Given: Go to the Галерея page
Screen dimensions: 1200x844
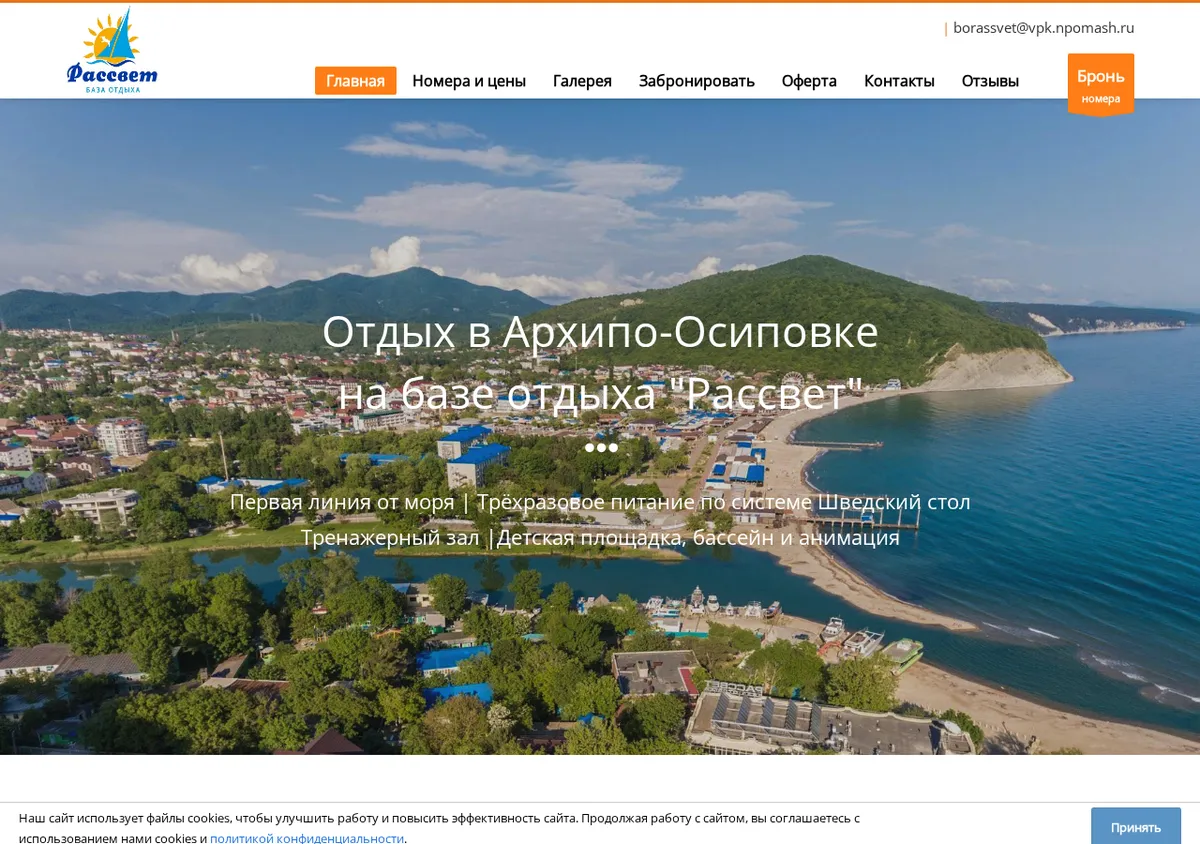Looking at the screenshot, I should pyautogui.click(x=582, y=81).
